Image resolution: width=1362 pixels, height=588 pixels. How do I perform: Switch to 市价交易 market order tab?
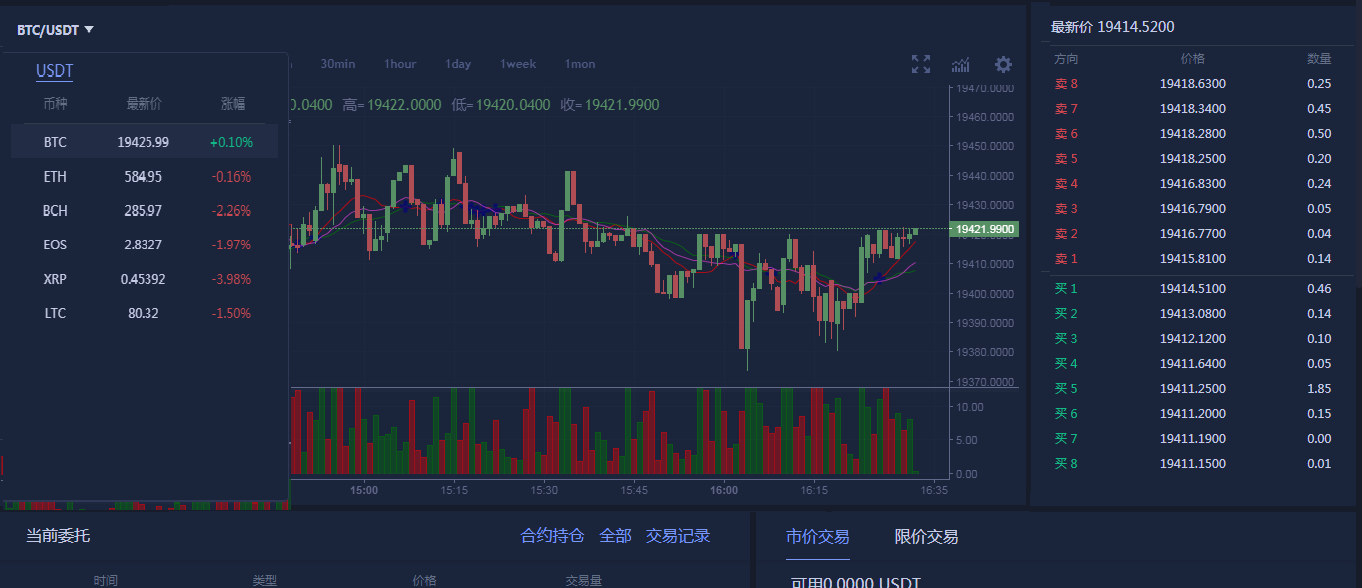point(818,537)
